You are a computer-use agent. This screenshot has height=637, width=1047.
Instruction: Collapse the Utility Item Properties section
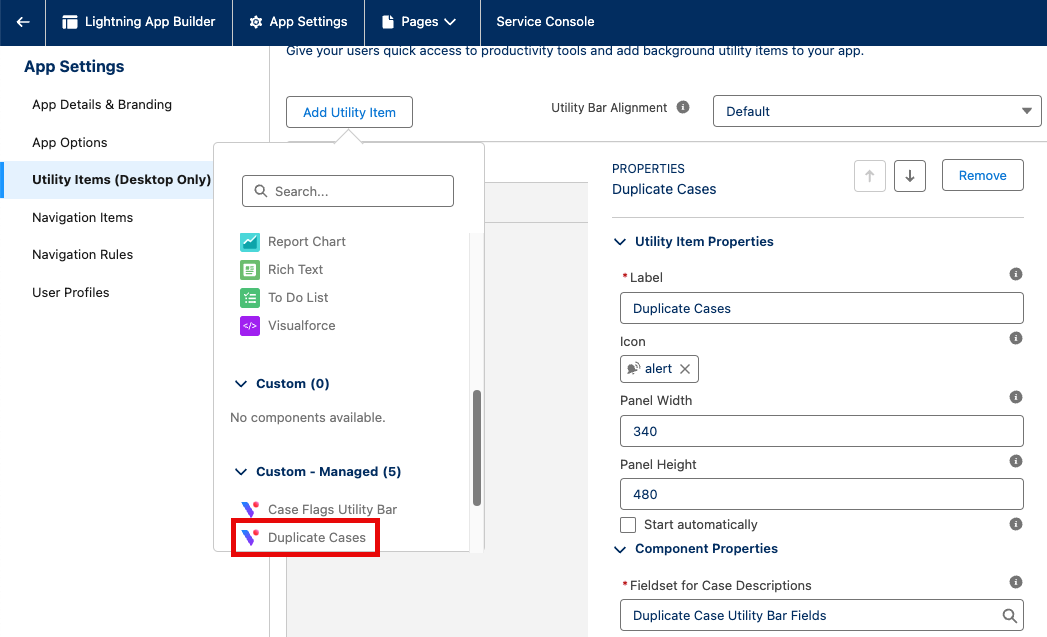620,242
